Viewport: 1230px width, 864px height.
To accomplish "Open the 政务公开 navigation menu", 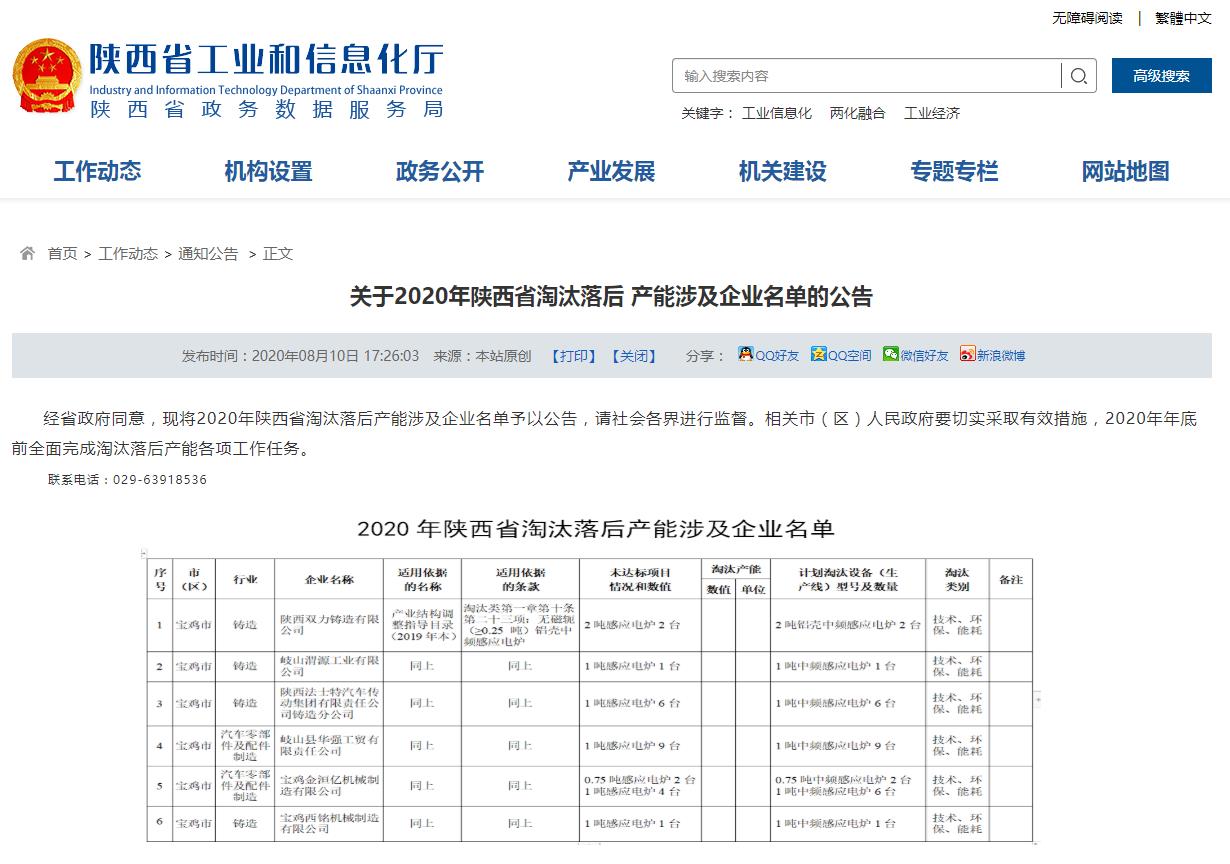I will pos(440,171).
